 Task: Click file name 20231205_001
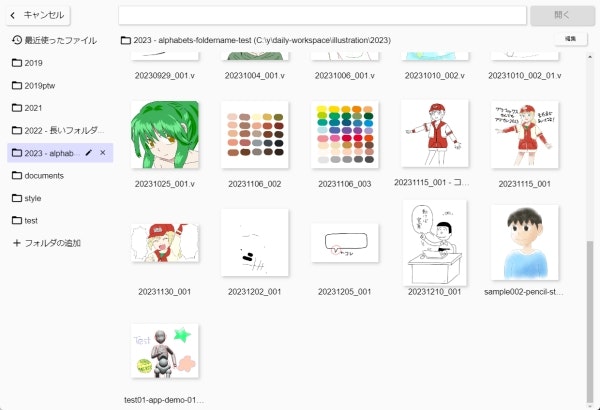coord(345,292)
